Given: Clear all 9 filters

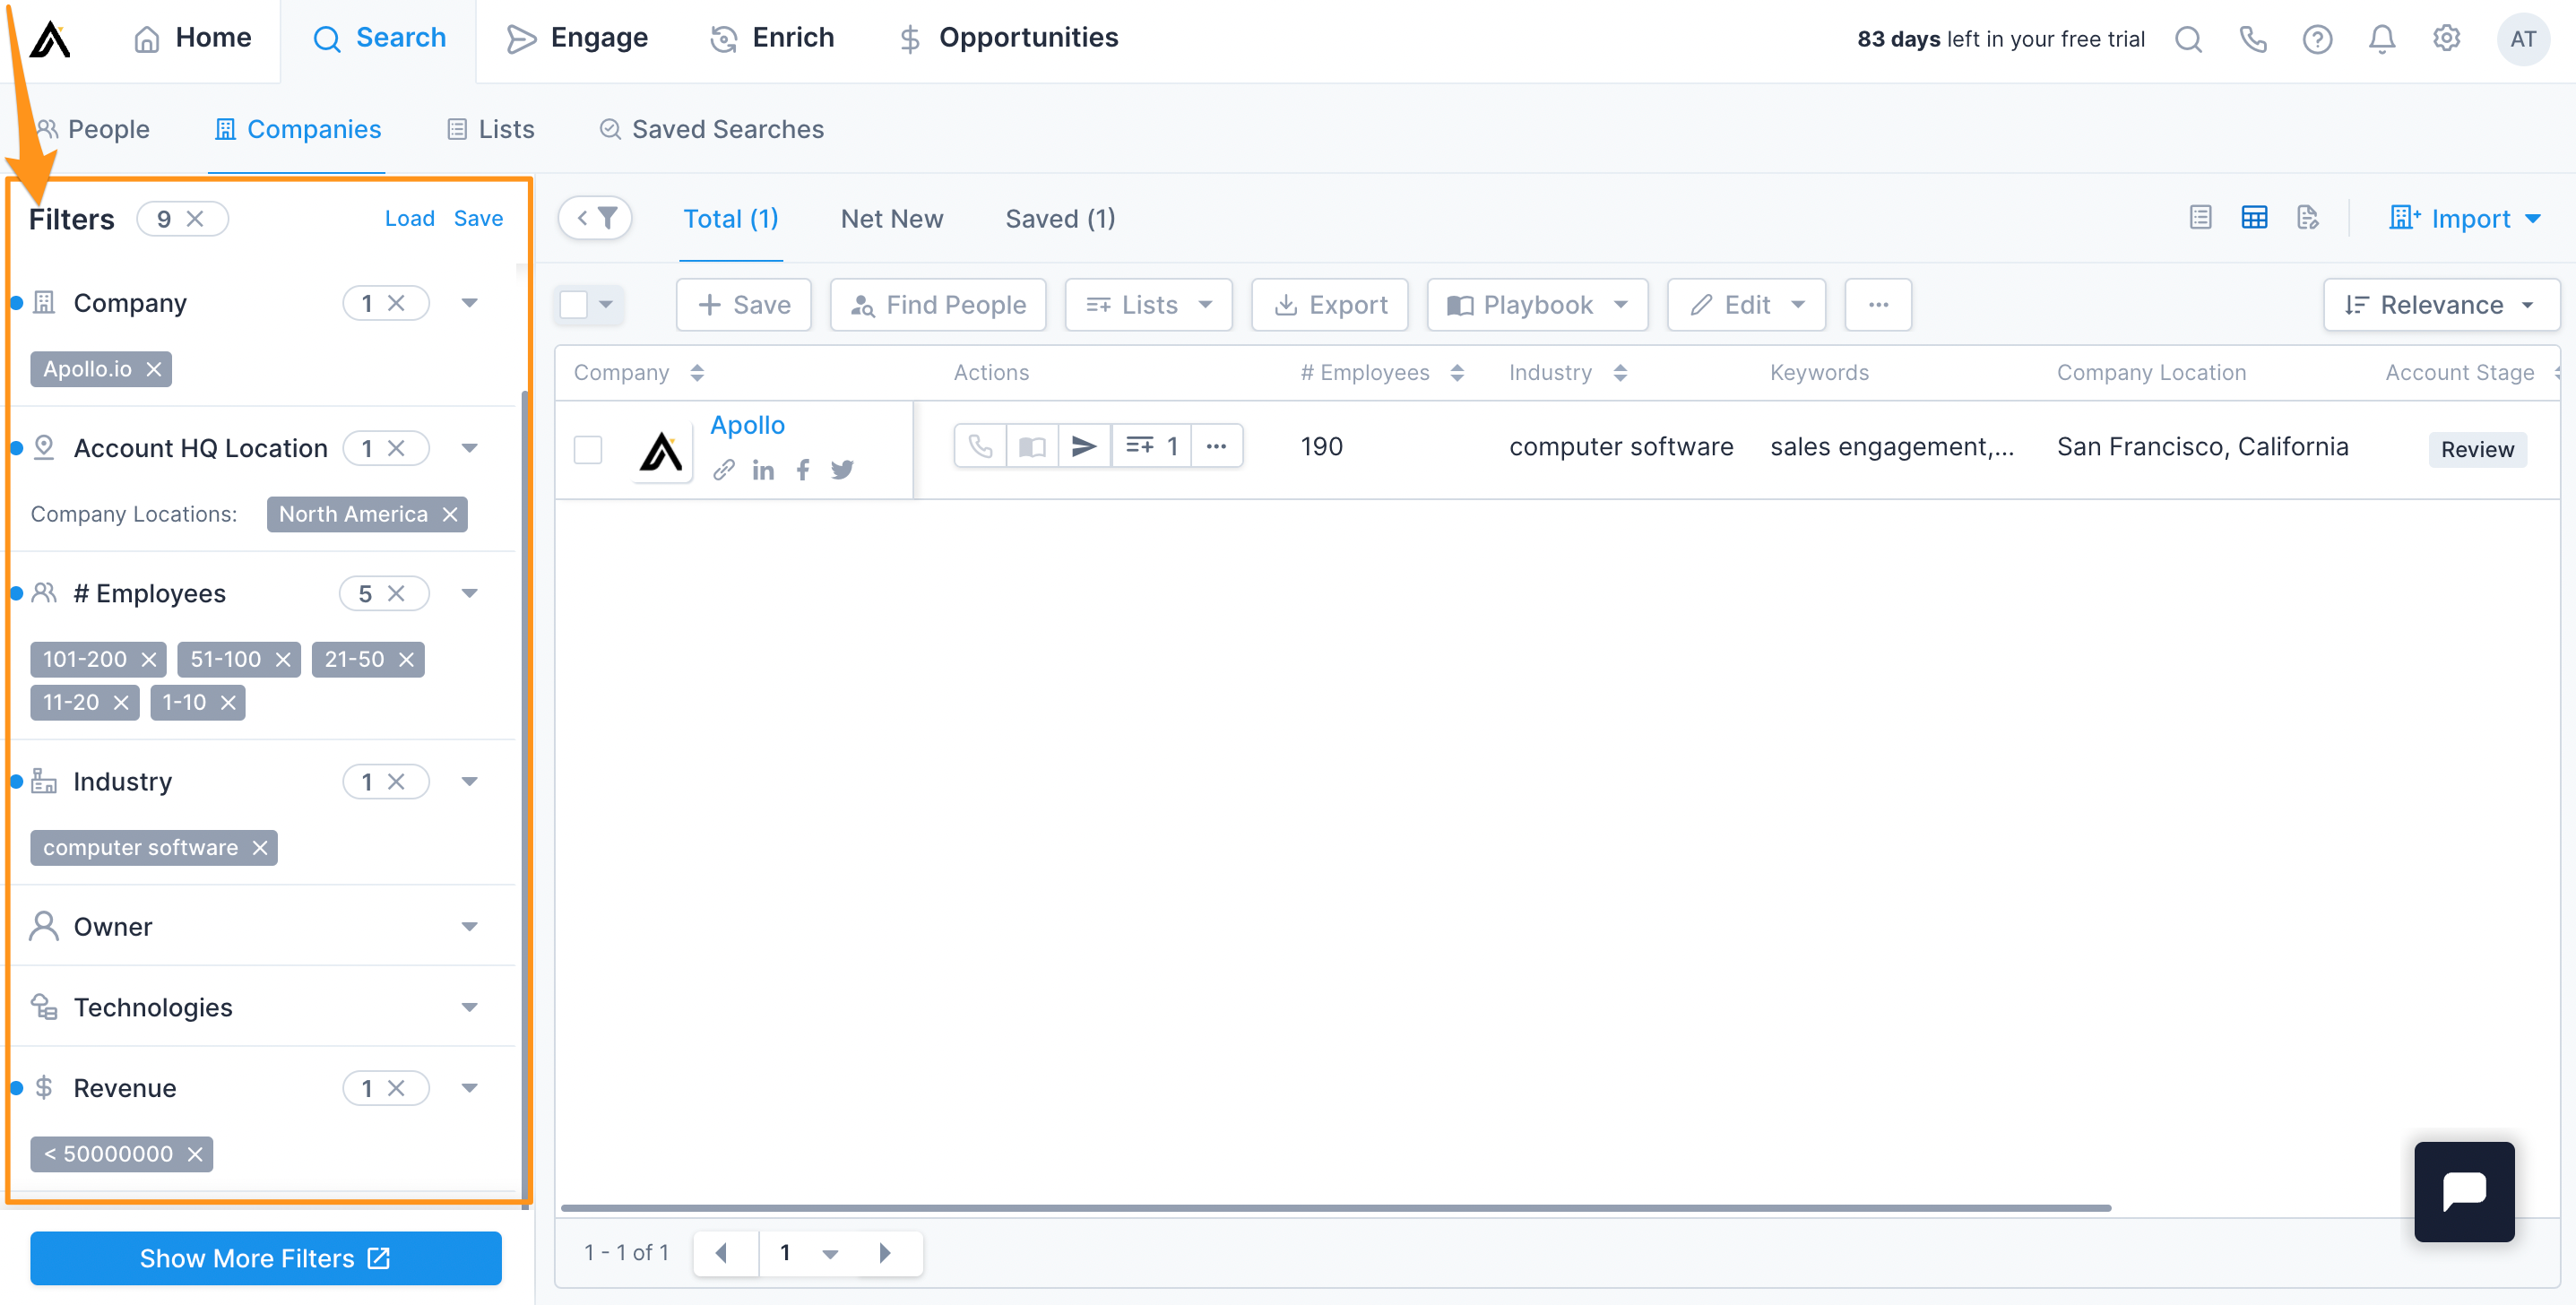Looking at the screenshot, I should click(x=195, y=219).
